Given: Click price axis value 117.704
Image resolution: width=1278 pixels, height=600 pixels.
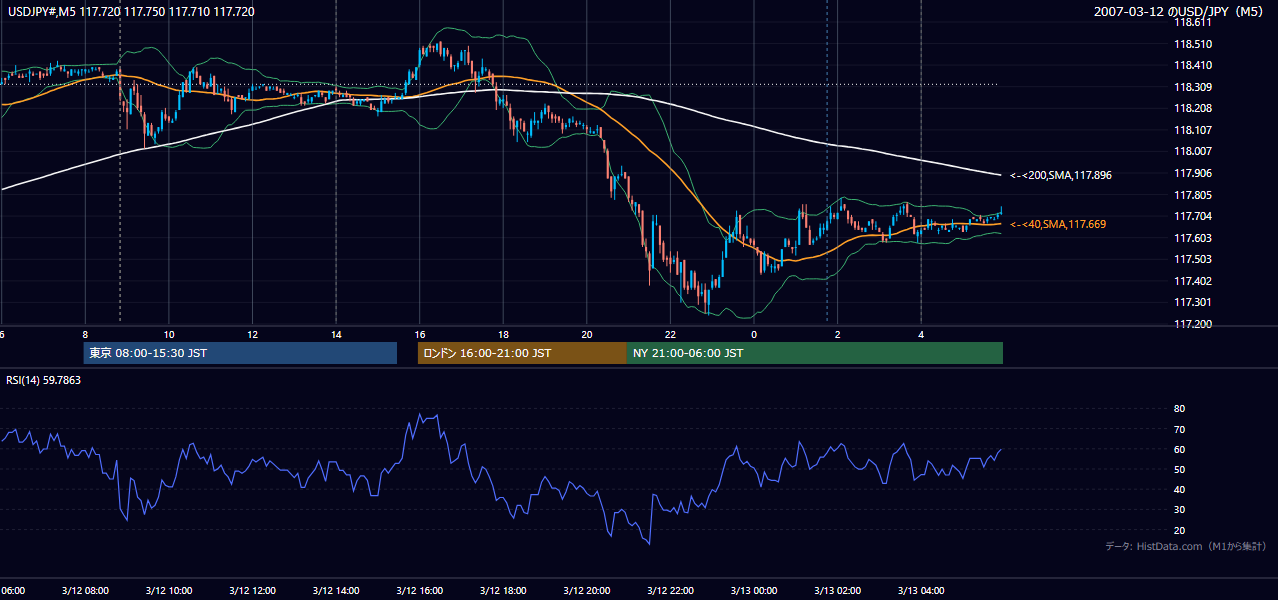Looking at the screenshot, I should [1192, 216].
